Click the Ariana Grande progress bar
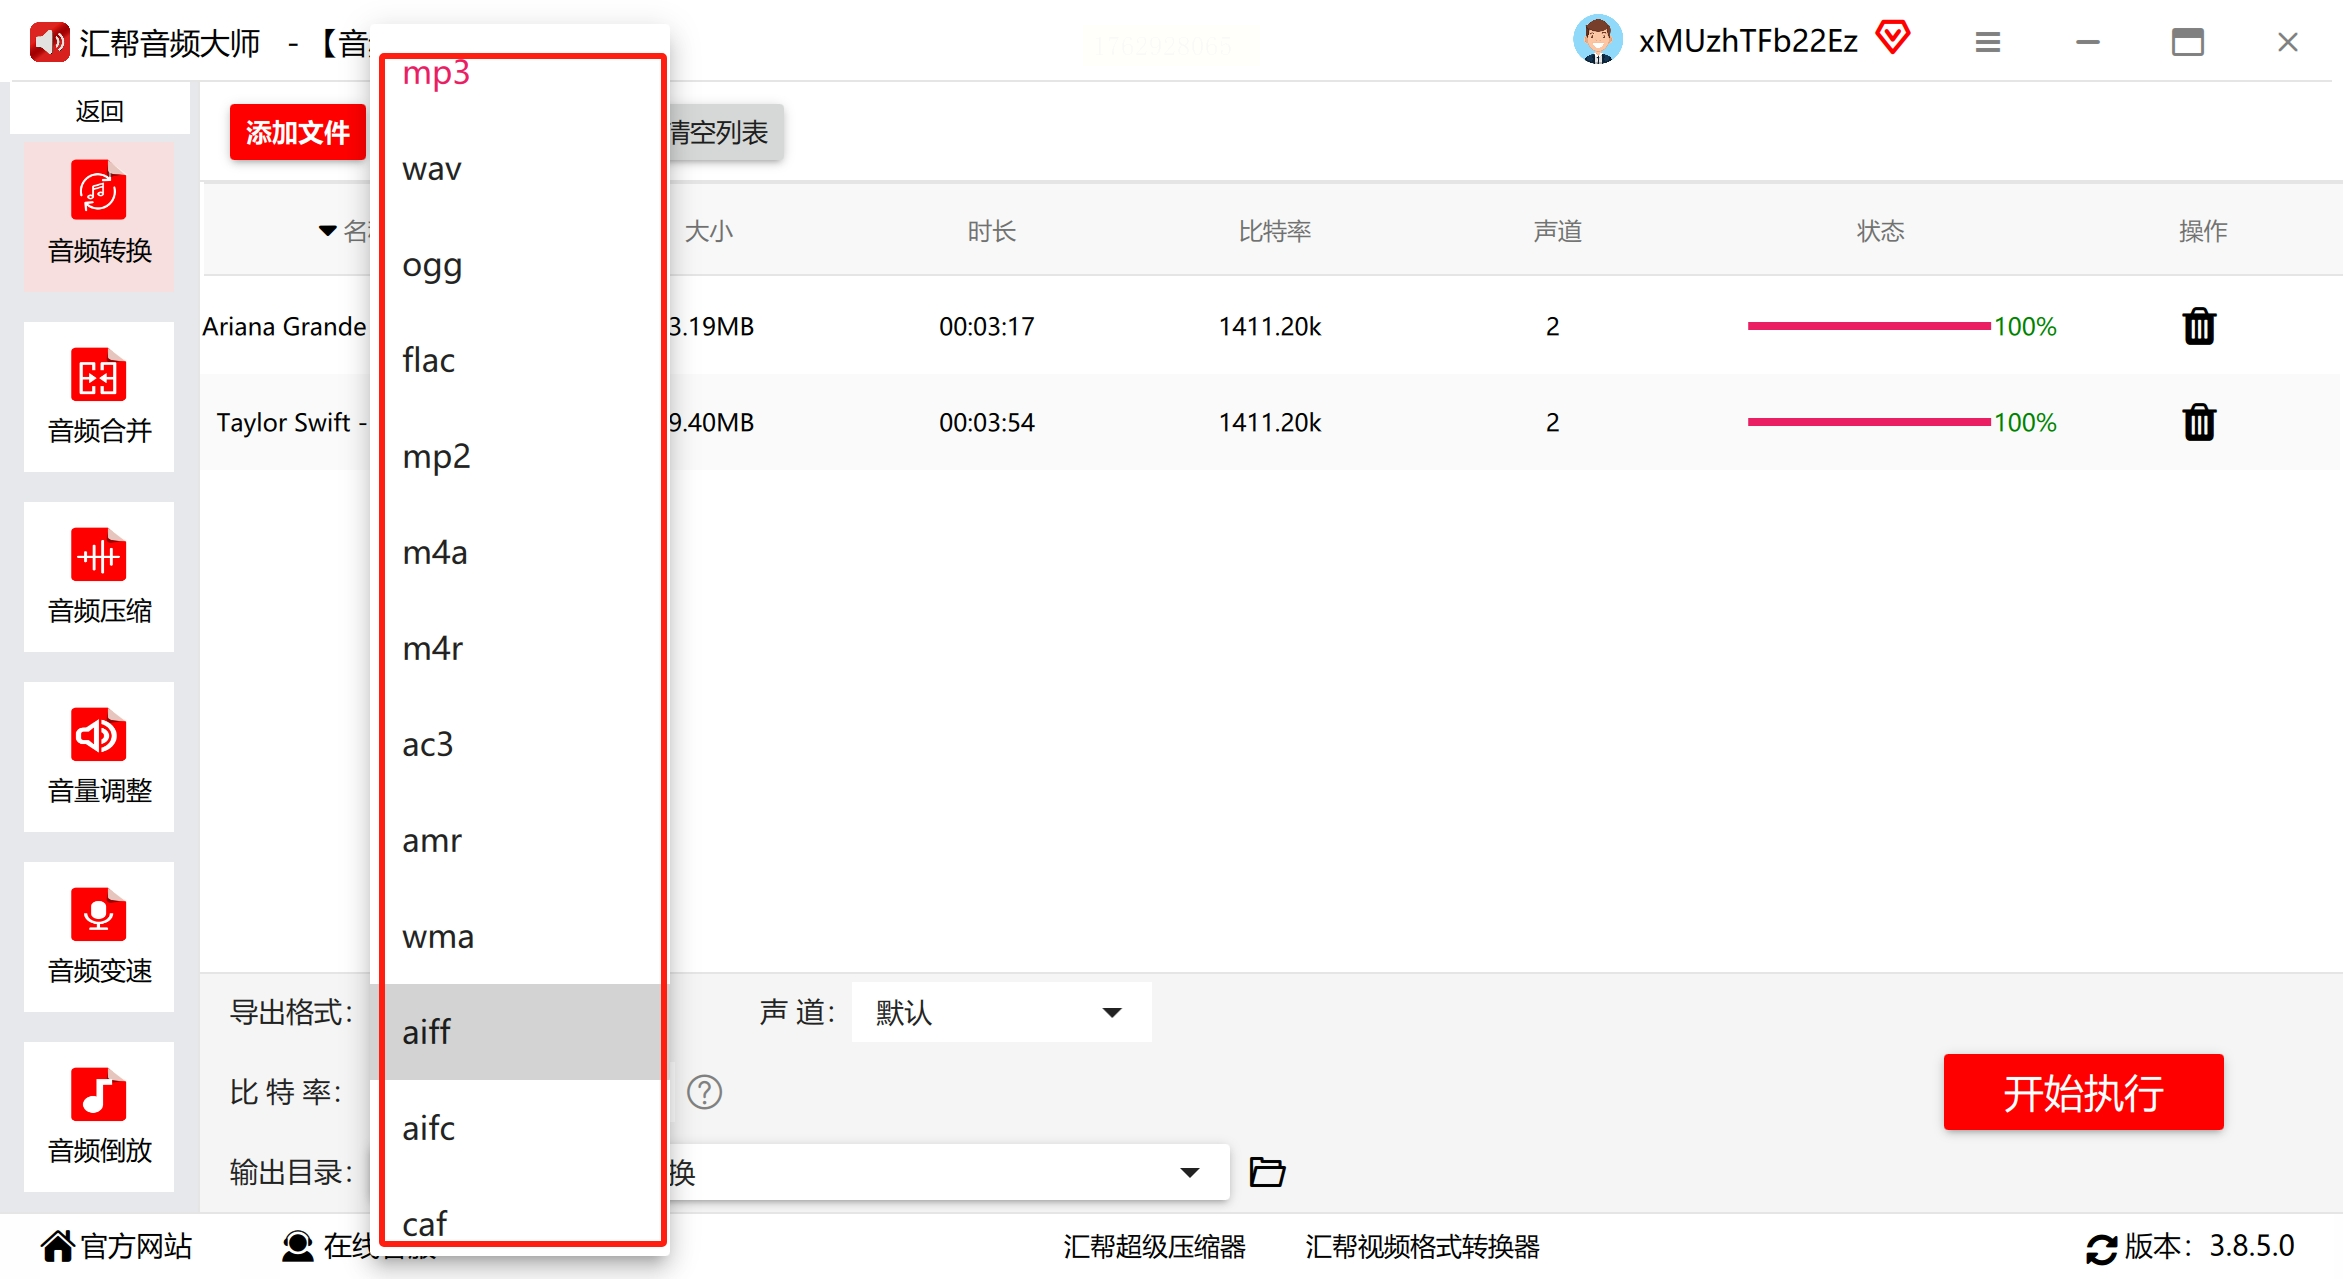The height and width of the screenshot is (1279, 2343). pyautogui.click(x=1867, y=326)
